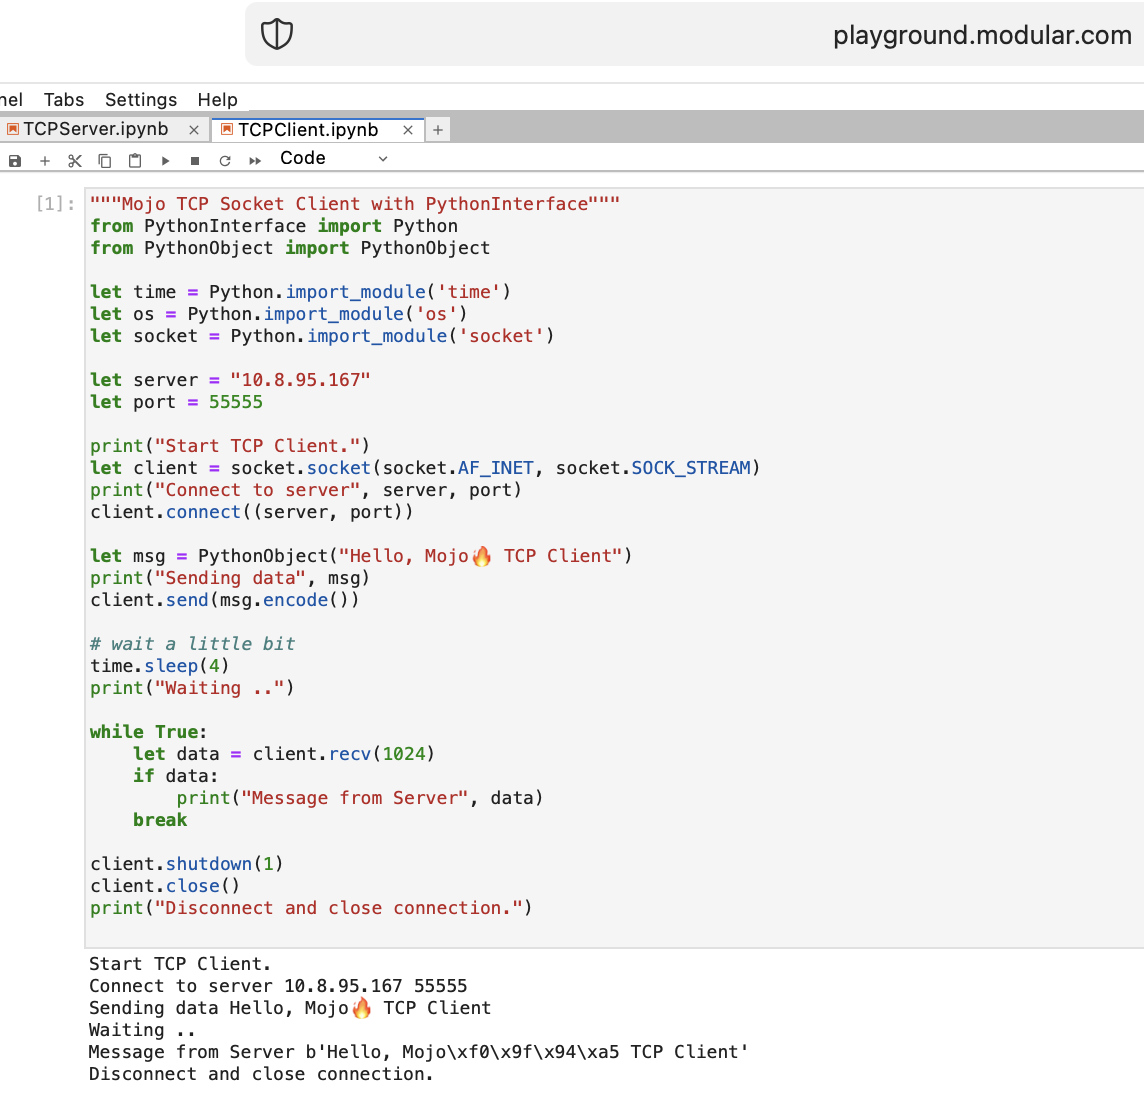
Task: Switch to the TCPServer.ipynb tab
Action: (x=96, y=129)
